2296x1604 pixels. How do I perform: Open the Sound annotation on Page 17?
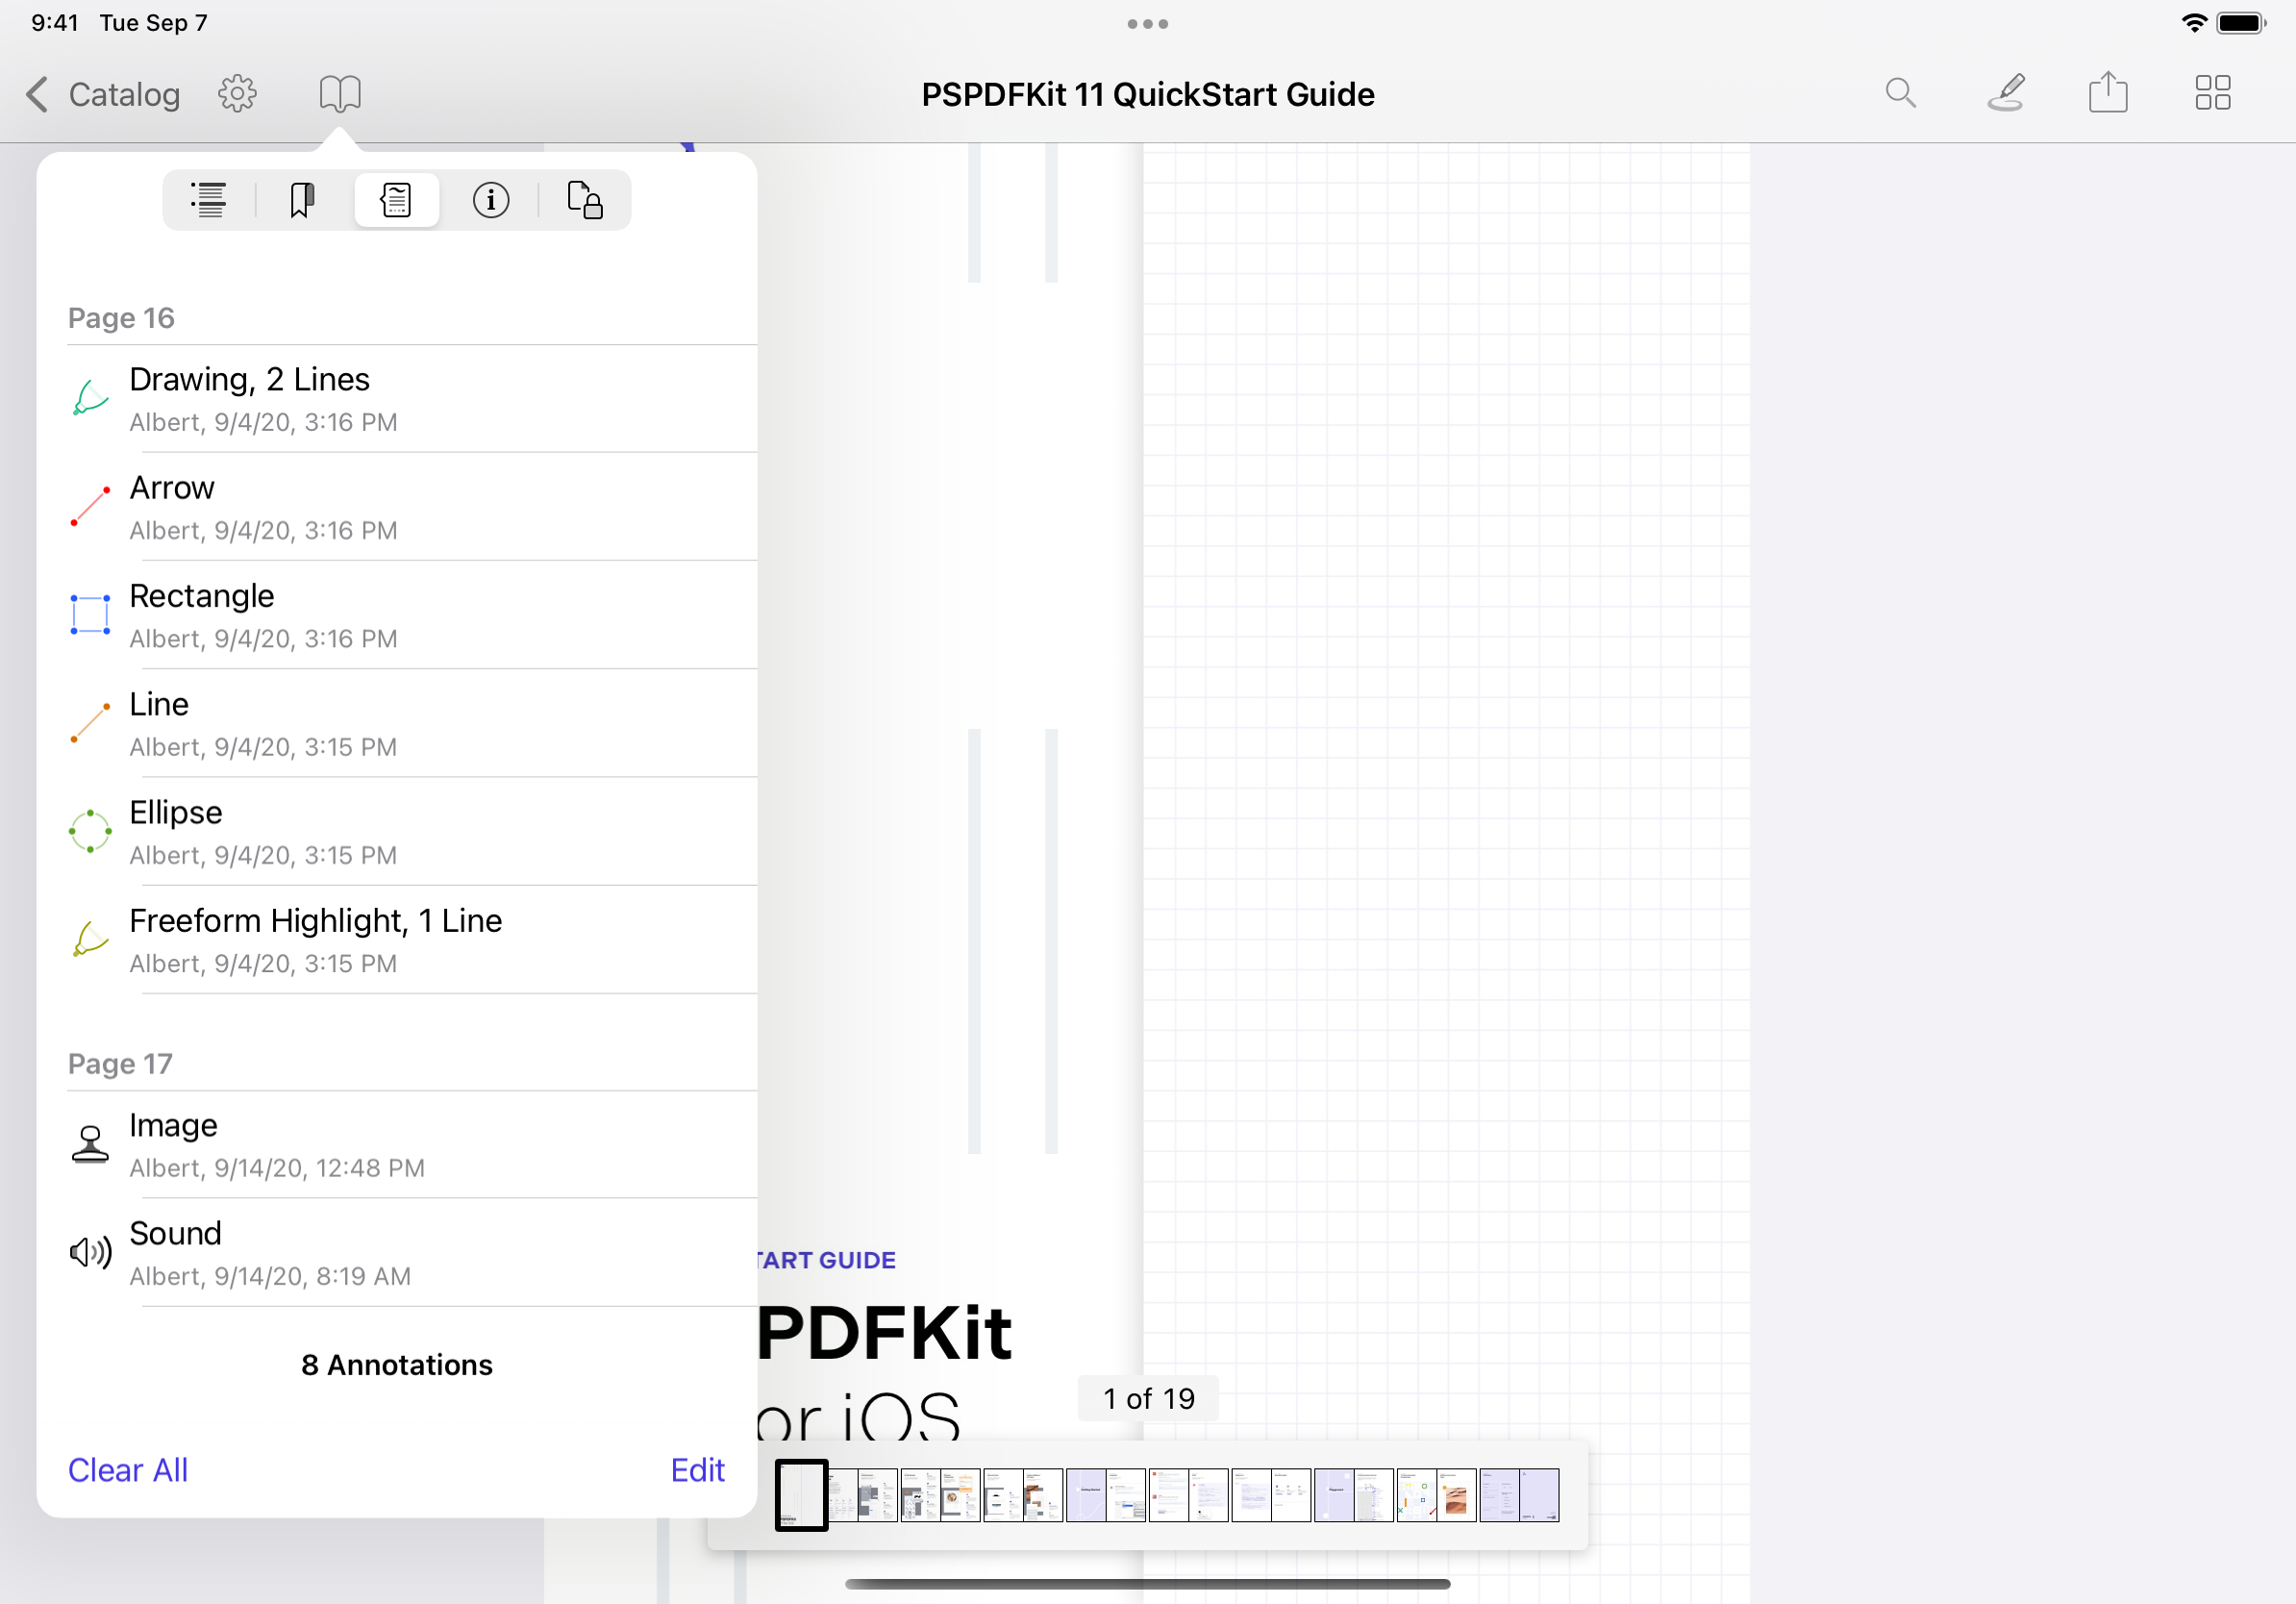coord(400,1251)
